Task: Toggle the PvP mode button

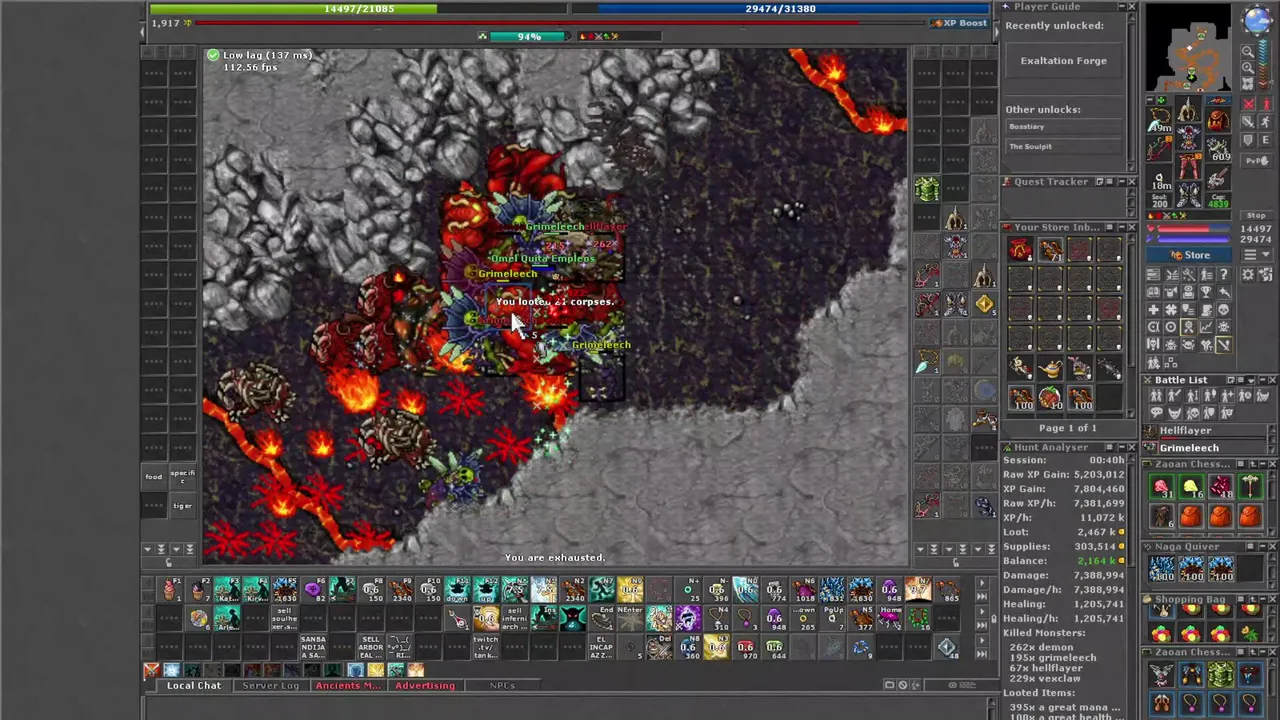Action: [x=1257, y=161]
